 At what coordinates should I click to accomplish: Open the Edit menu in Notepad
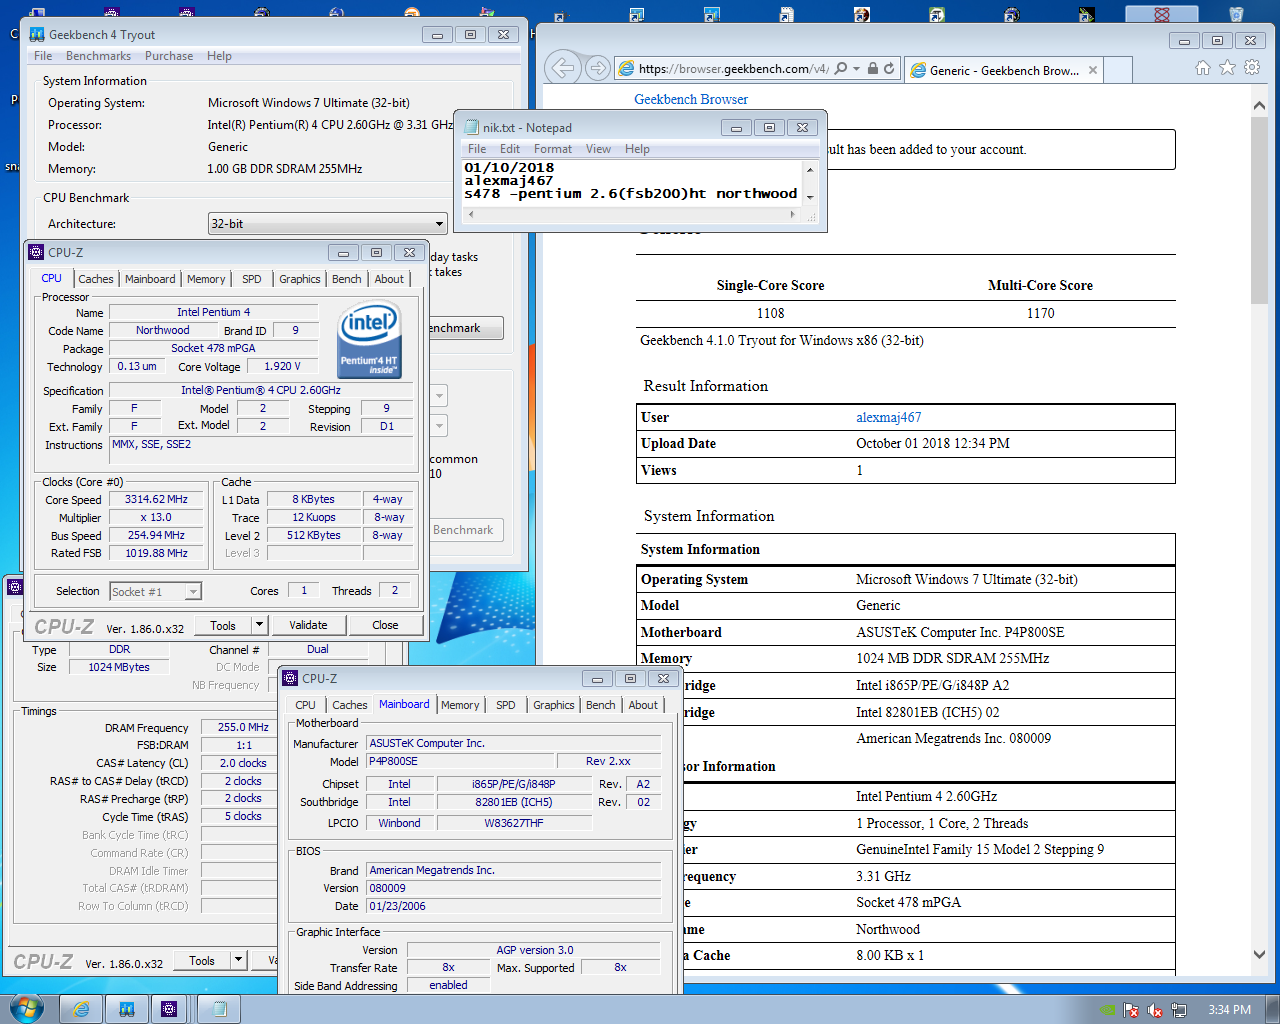[510, 149]
